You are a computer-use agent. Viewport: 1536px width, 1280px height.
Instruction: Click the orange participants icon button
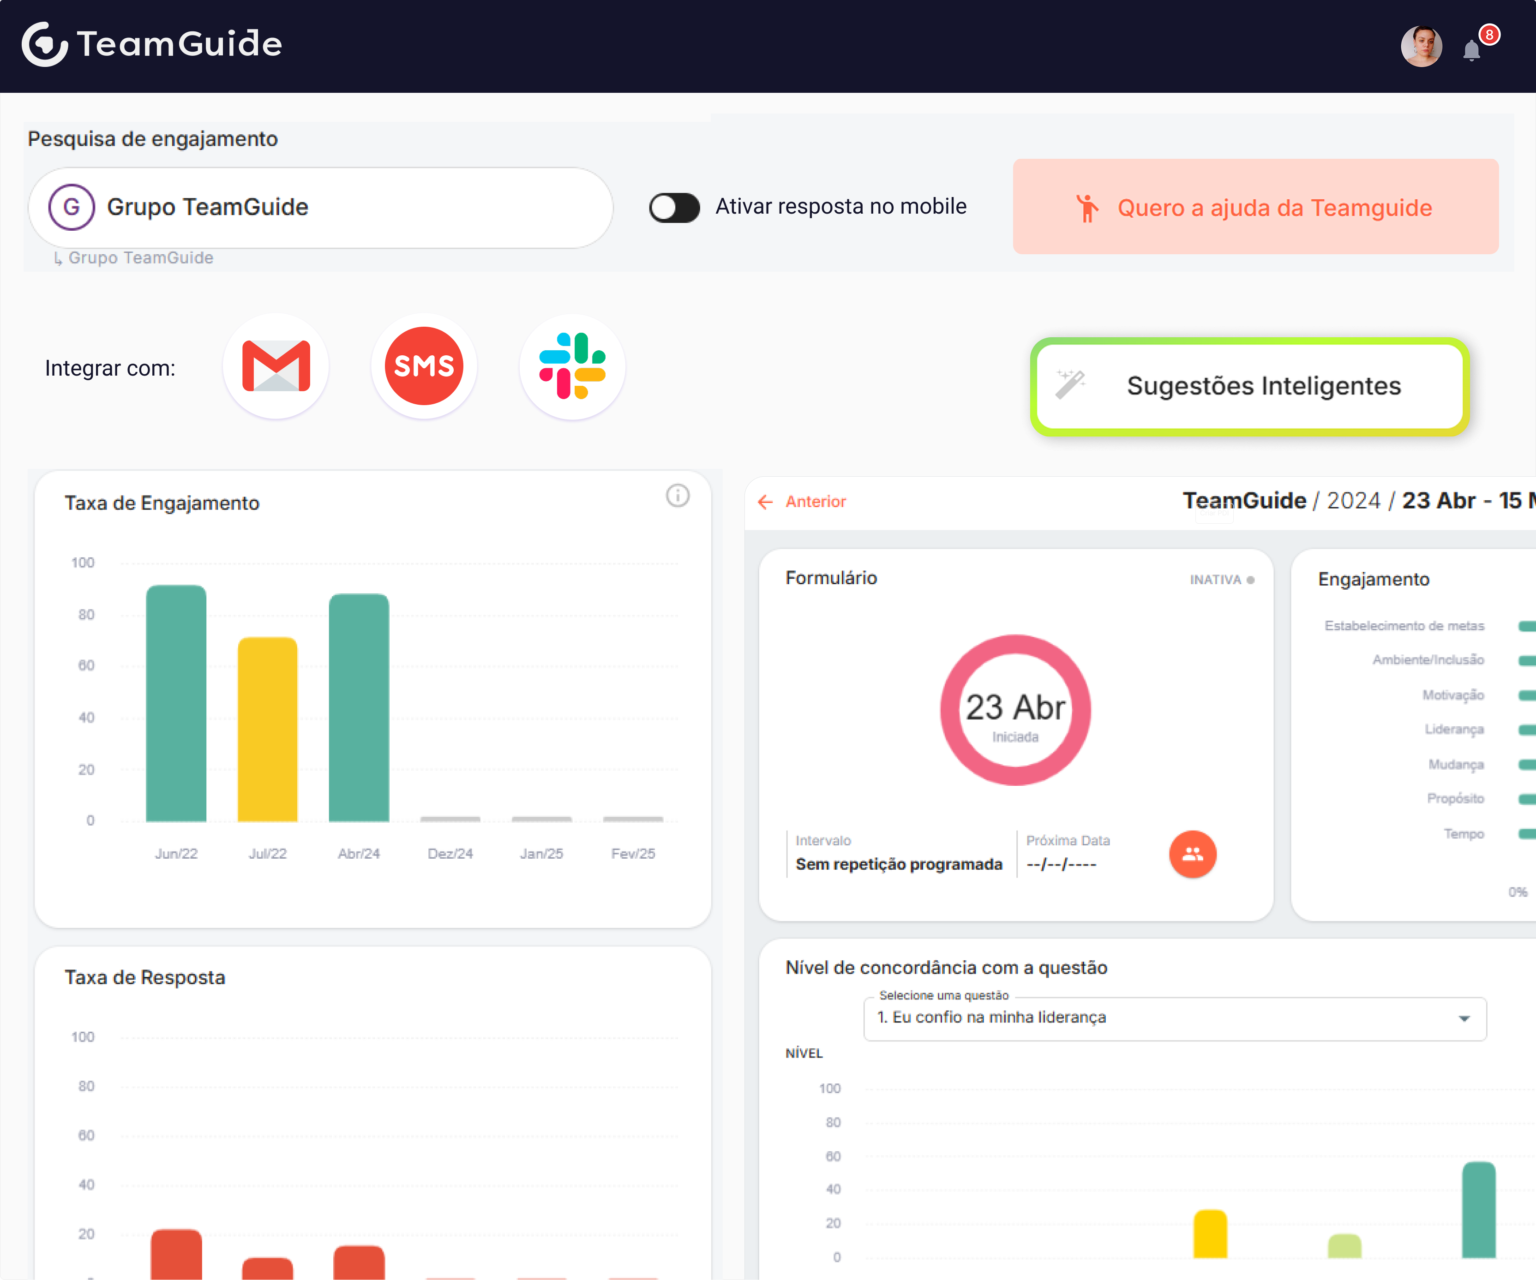point(1193,854)
